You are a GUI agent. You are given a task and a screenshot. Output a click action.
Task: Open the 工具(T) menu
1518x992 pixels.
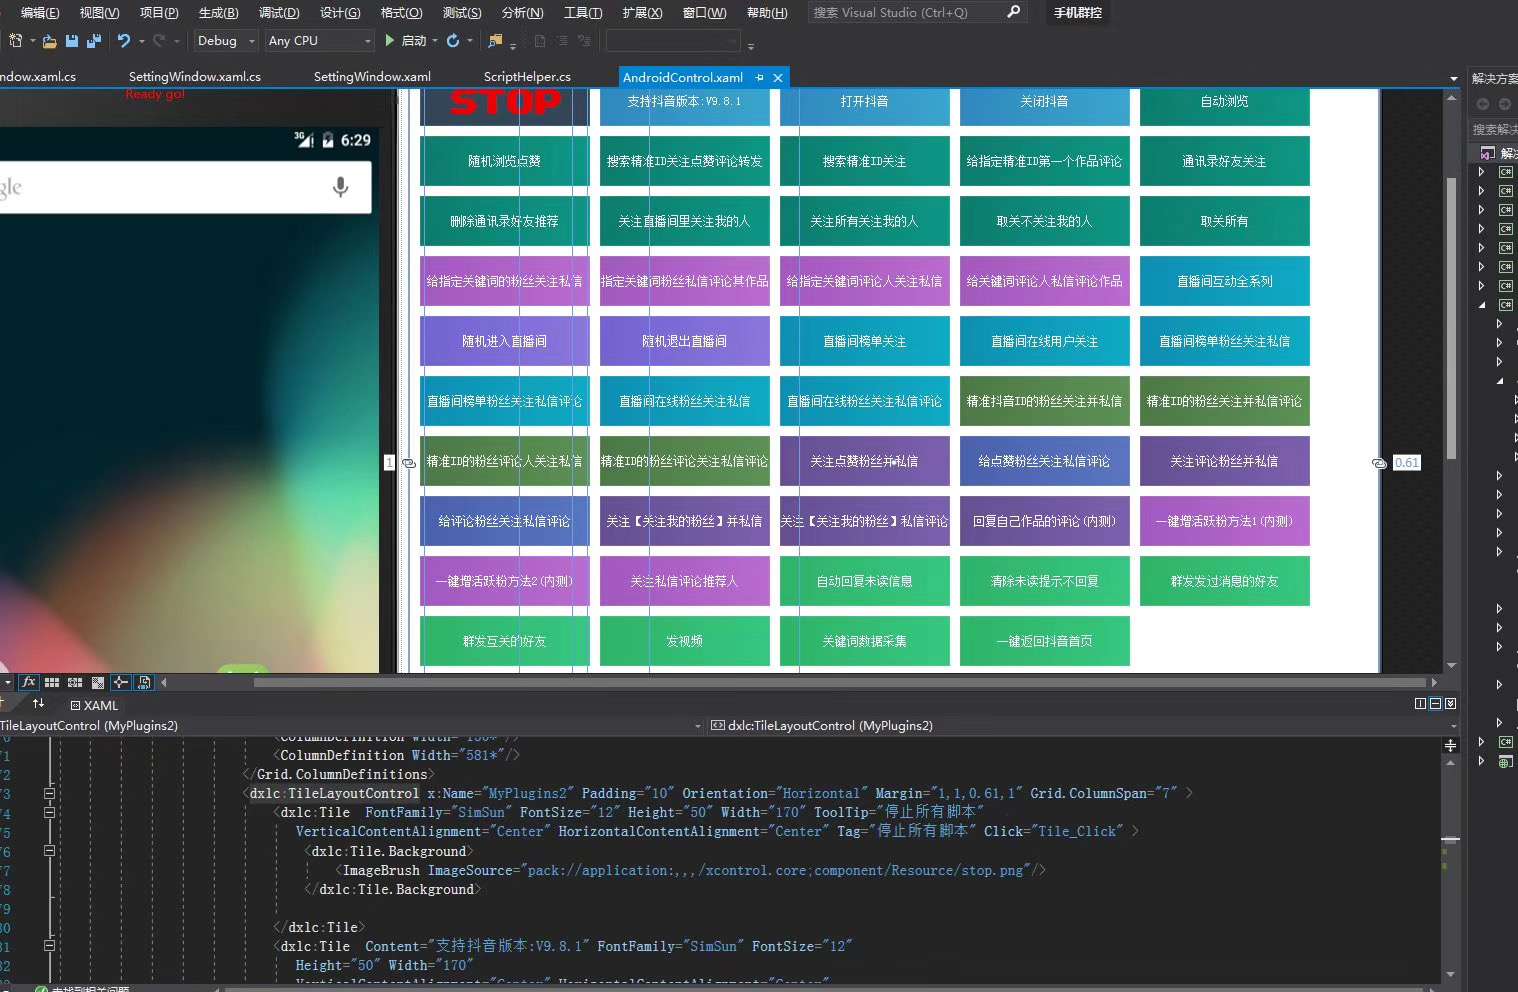click(583, 12)
